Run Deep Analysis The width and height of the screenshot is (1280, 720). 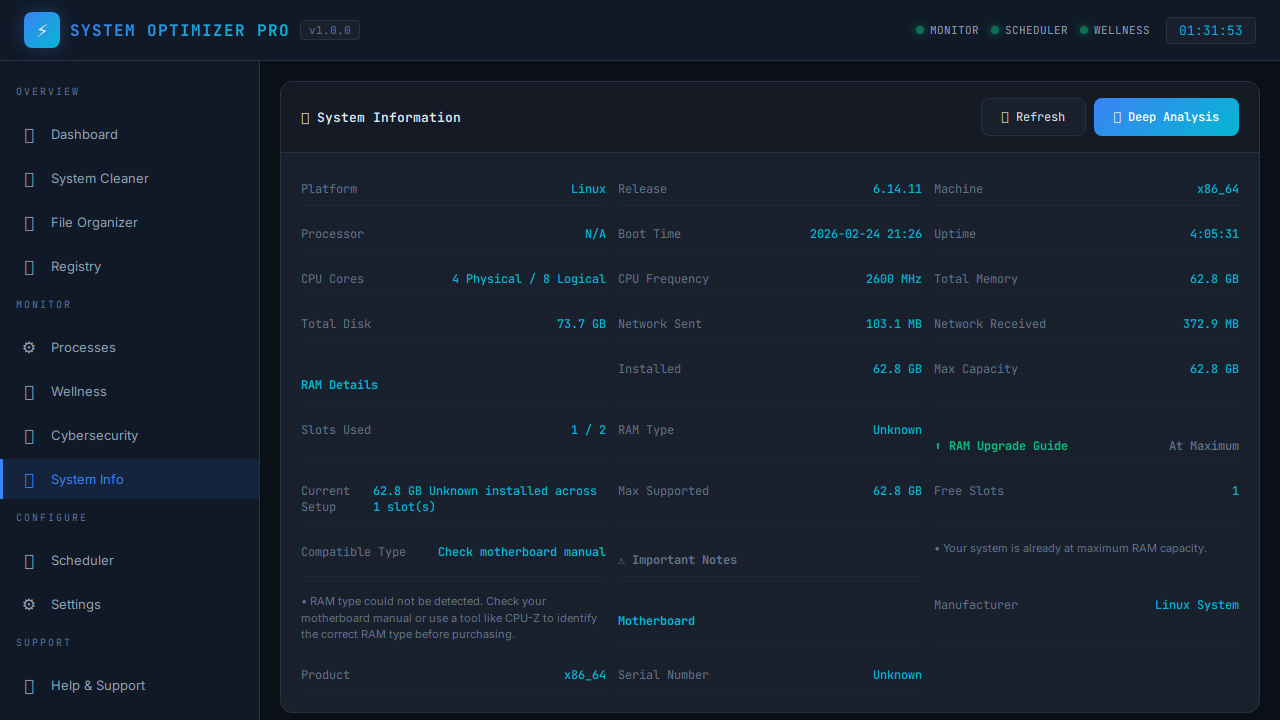tap(1166, 117)
